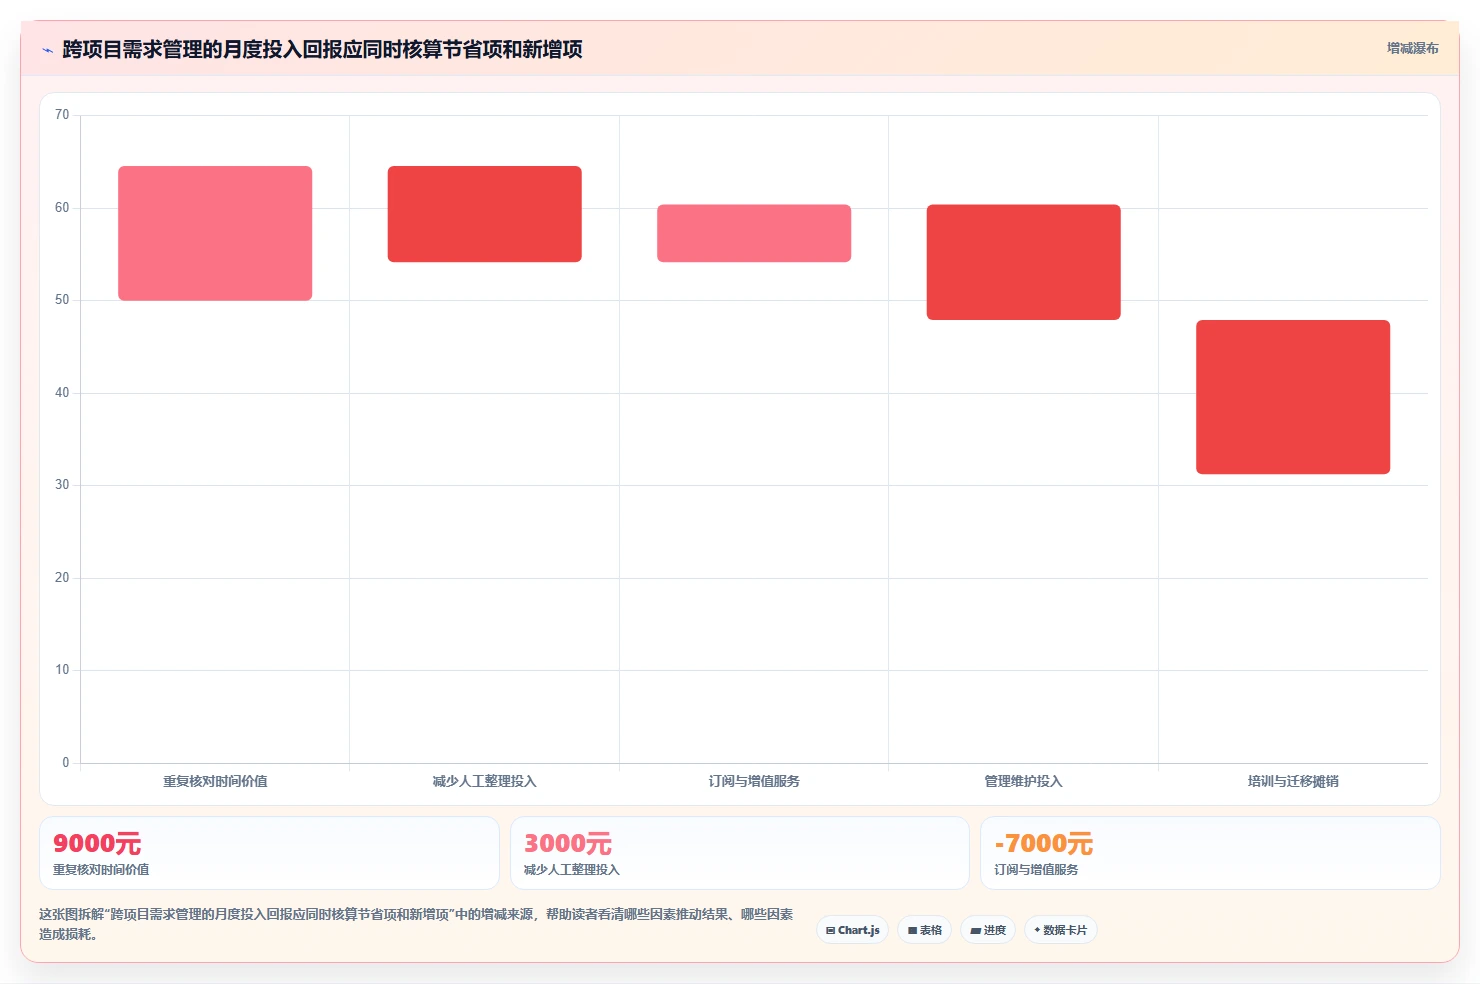Viewport: 1480px width, 984px height.
Task: Click the chart title 跨项目需求管理的月度投入回报
Action: 322,49
